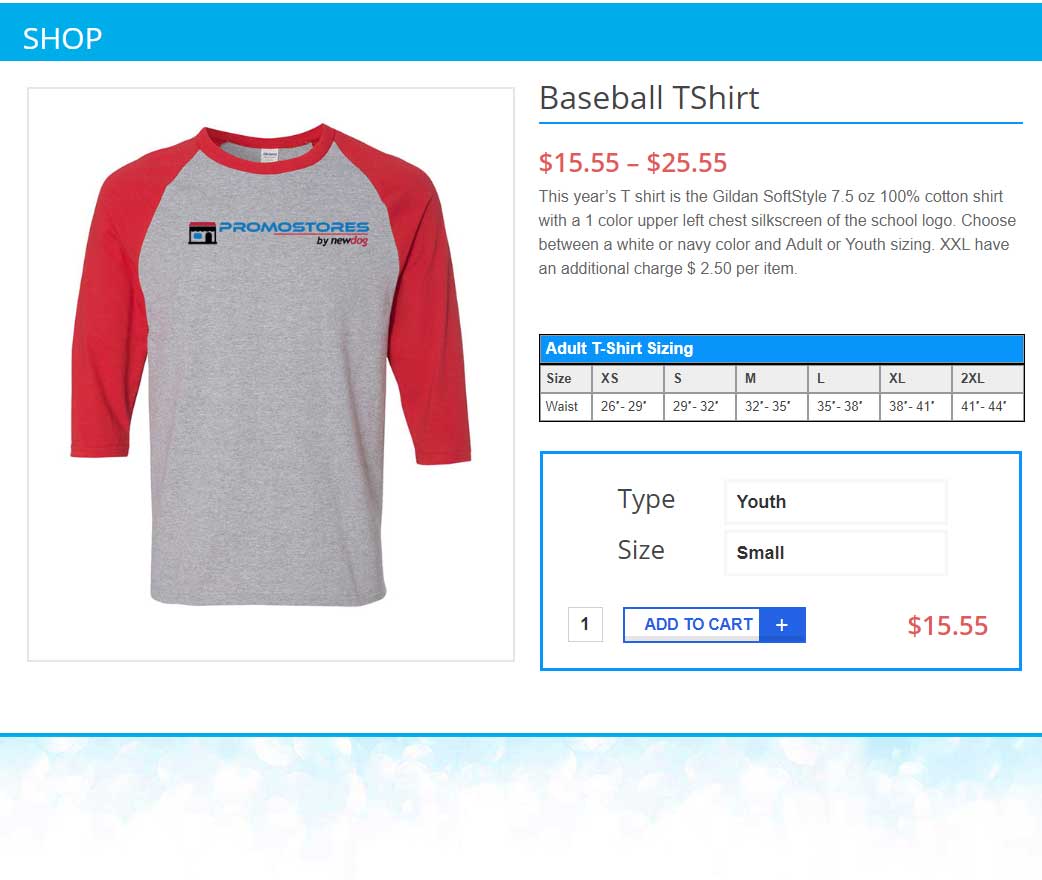Click the $15.55 price beside Add to Cart

tap(948, 625)
